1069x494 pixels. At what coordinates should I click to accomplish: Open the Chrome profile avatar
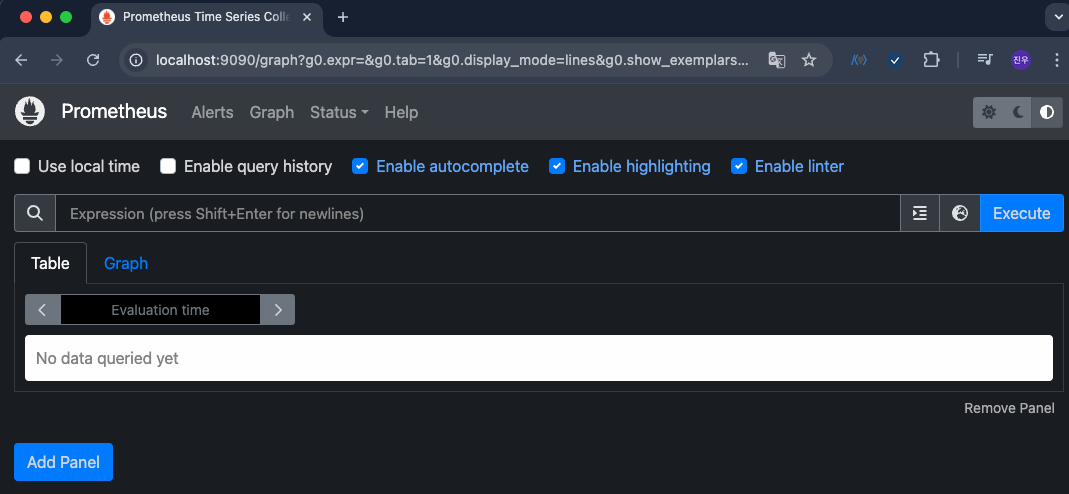[x=1021, y=60]
